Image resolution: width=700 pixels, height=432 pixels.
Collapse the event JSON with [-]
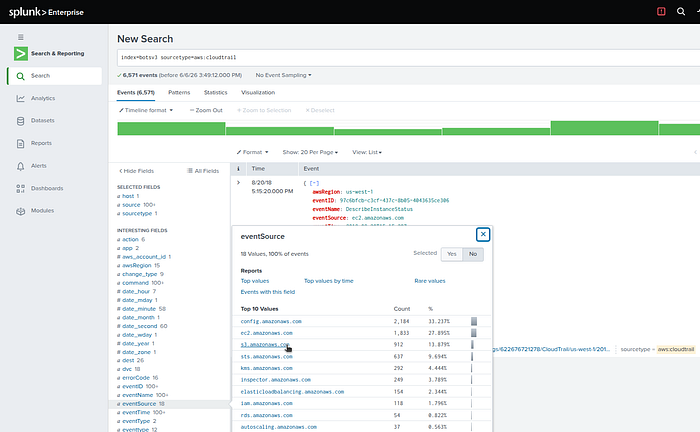[314, 183]
